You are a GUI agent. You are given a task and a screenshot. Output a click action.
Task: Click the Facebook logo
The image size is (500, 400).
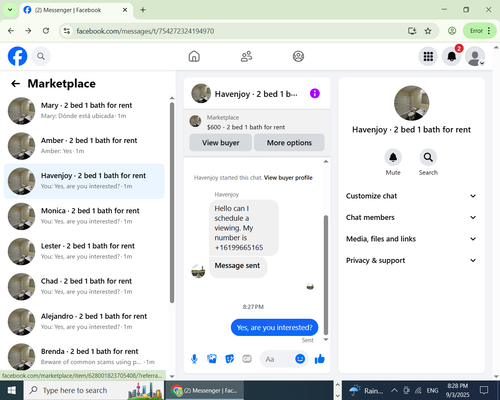(x=17, y=56)
